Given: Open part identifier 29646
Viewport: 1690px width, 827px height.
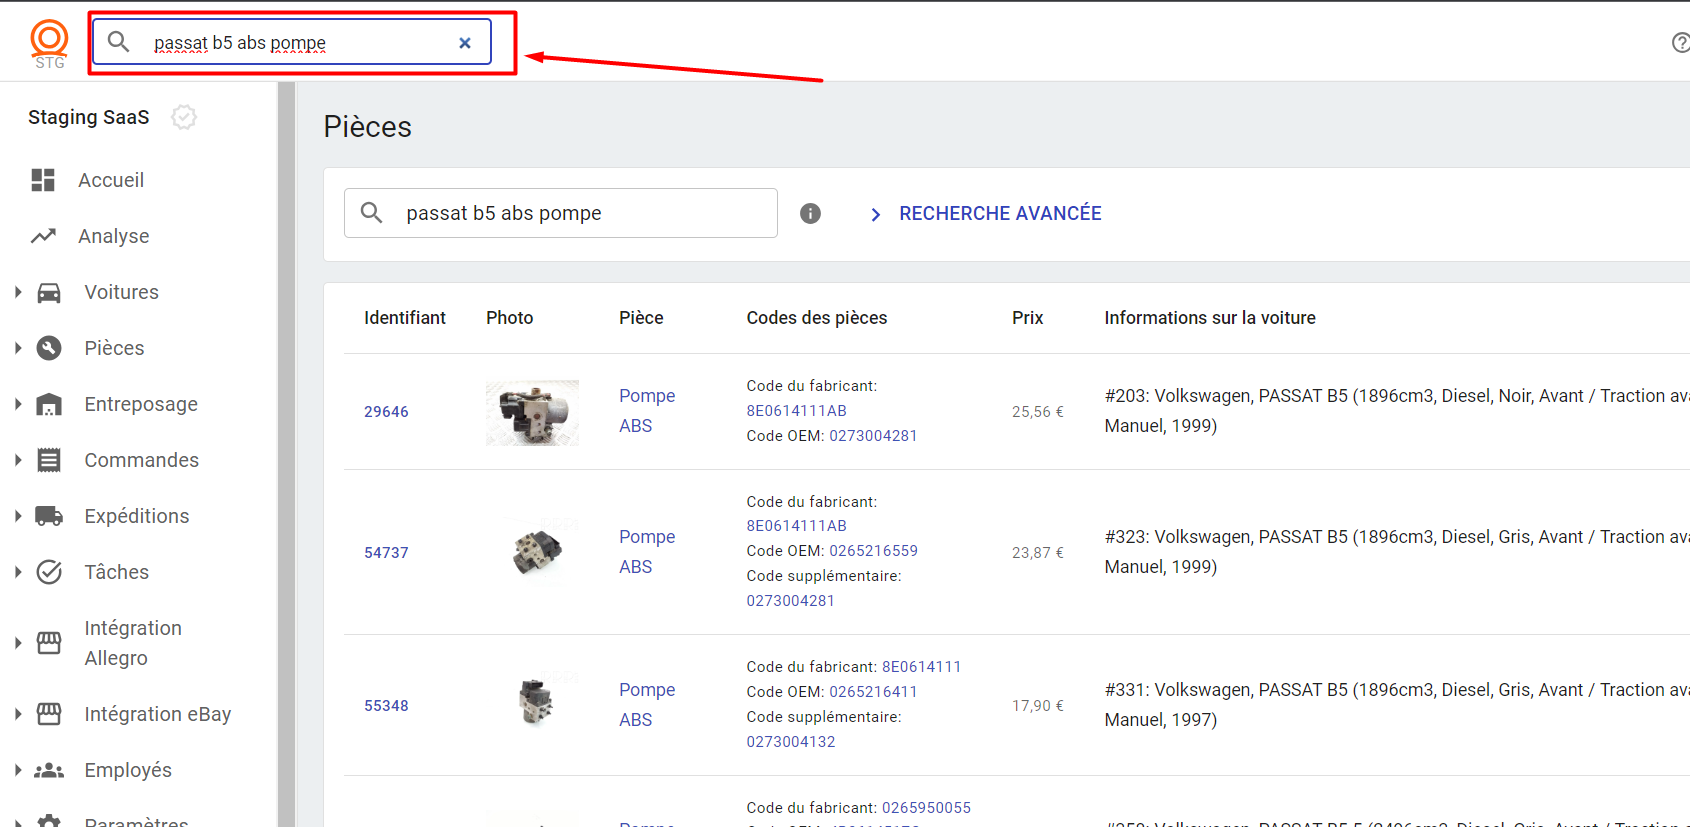Looking at the screenshot, I should 386,411.
